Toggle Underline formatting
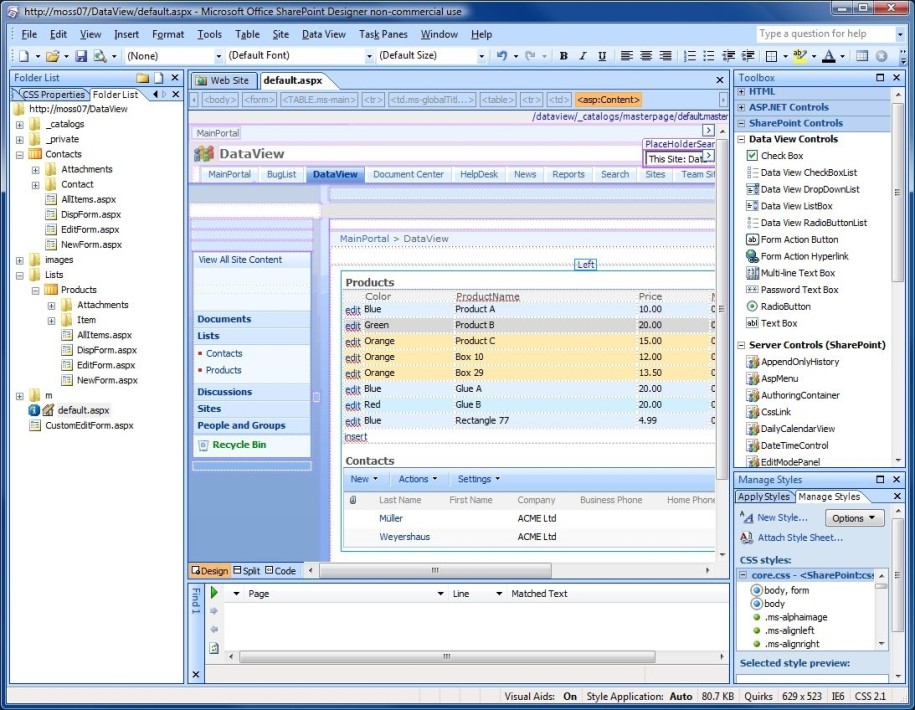The width and height of the screenshot is (915, 710). pos(602,56)
